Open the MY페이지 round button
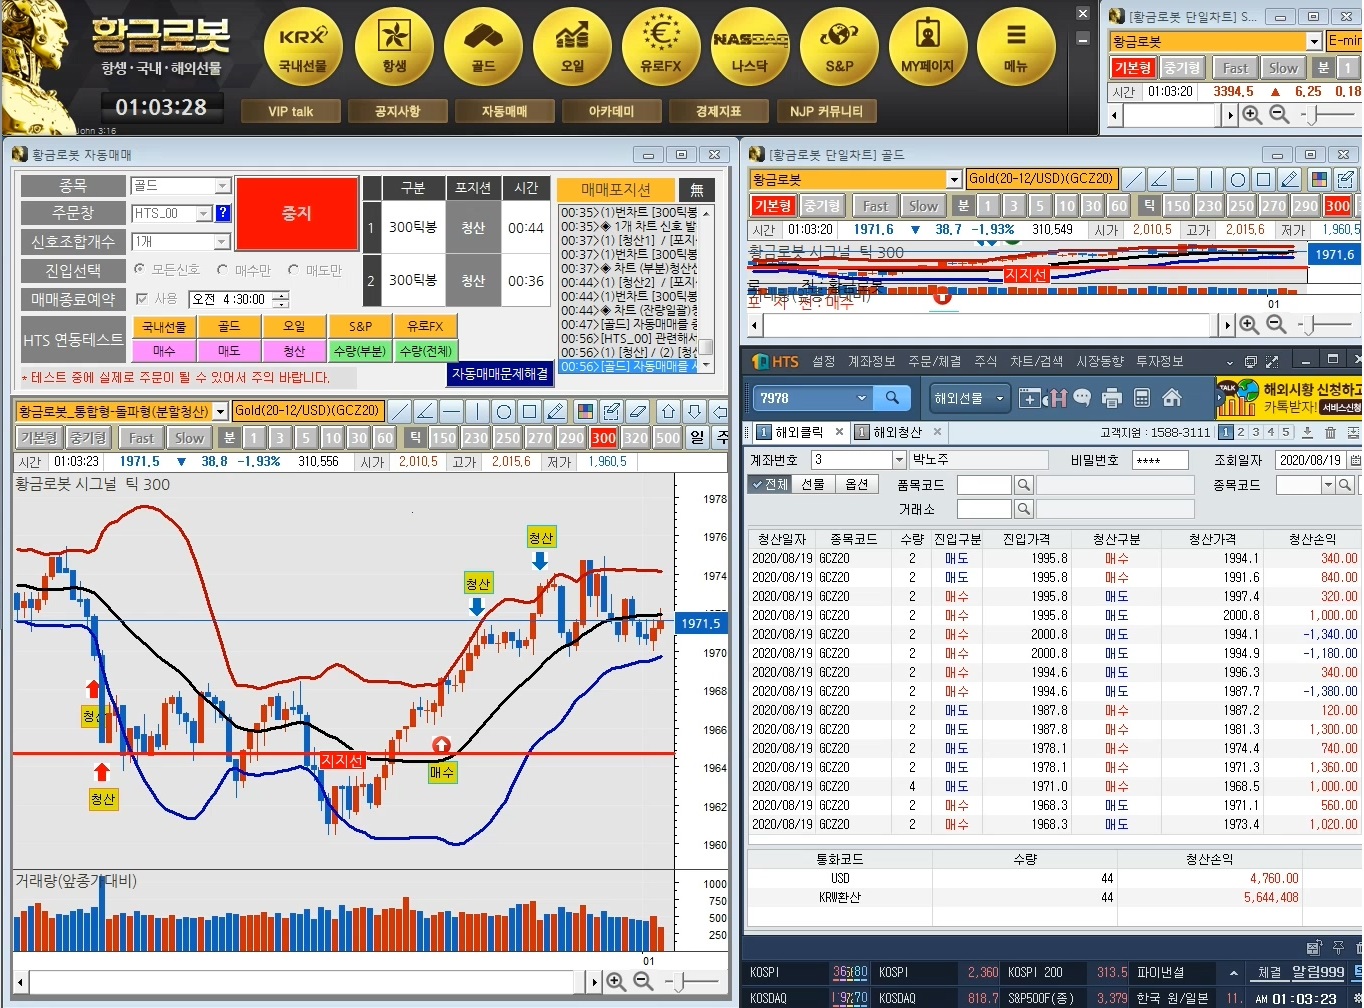Image resolution: width=1364 pixels, height=1008 pixels. 927,46
